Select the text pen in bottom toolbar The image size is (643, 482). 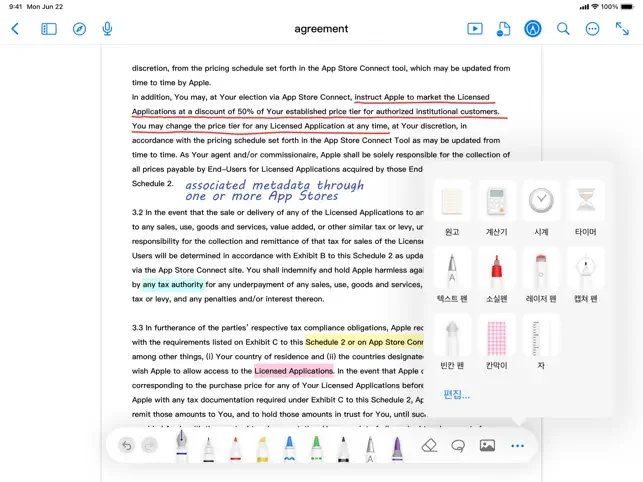click(x=370, y=448)
